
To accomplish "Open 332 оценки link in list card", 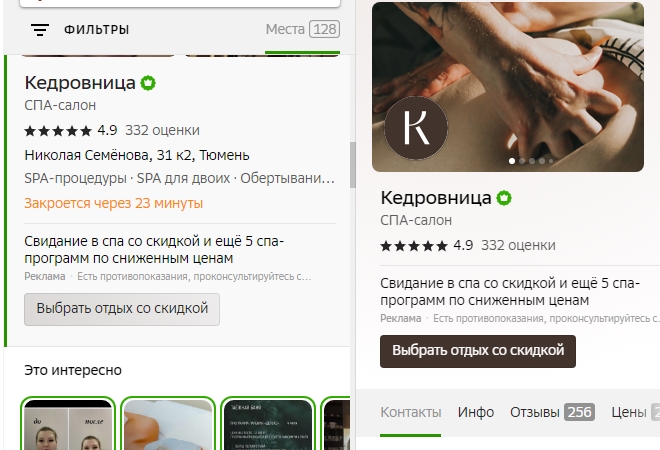I will pyautogui.click(x=162, y=130).
